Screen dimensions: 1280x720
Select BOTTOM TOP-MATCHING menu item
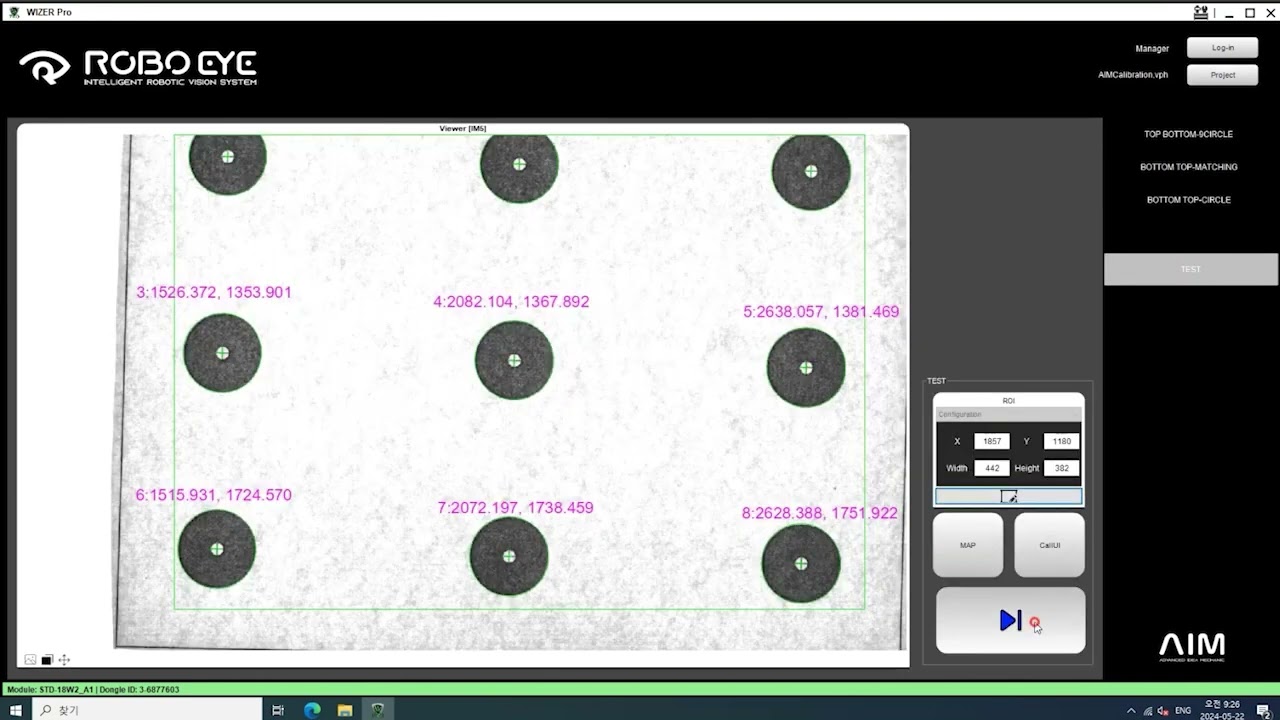1188,167
